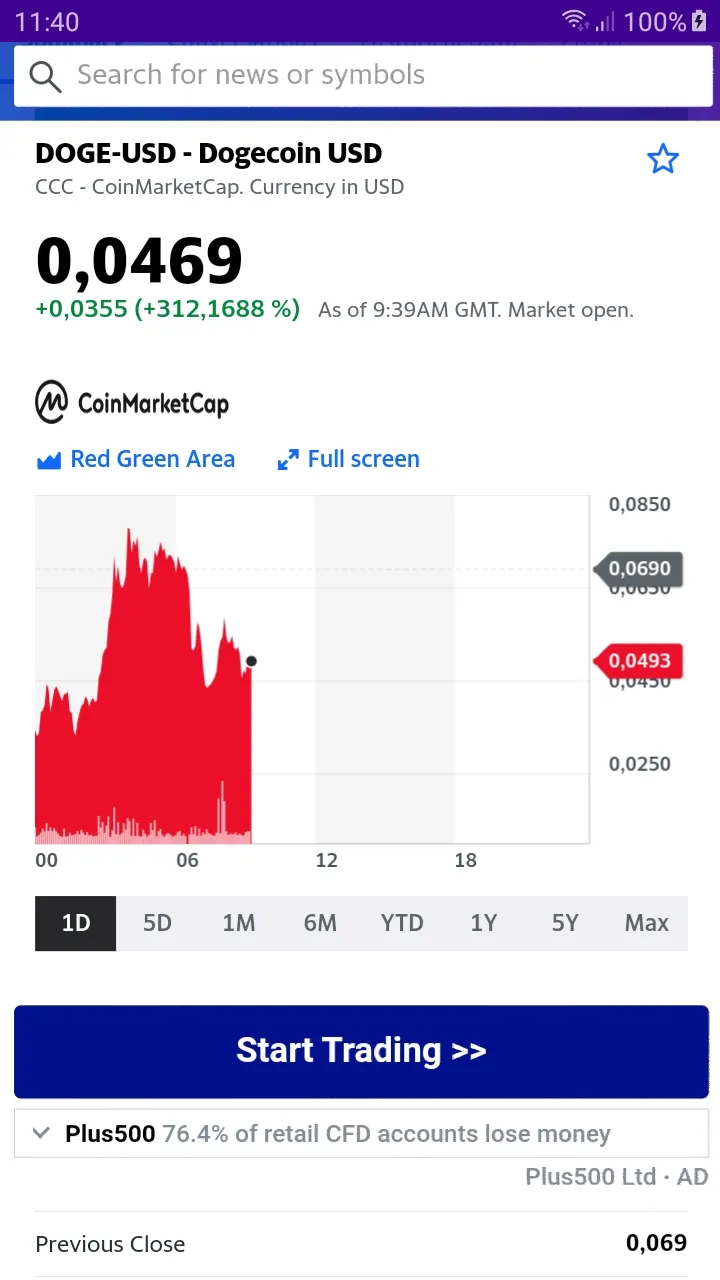Show the Max chart range

coord(646,923)
